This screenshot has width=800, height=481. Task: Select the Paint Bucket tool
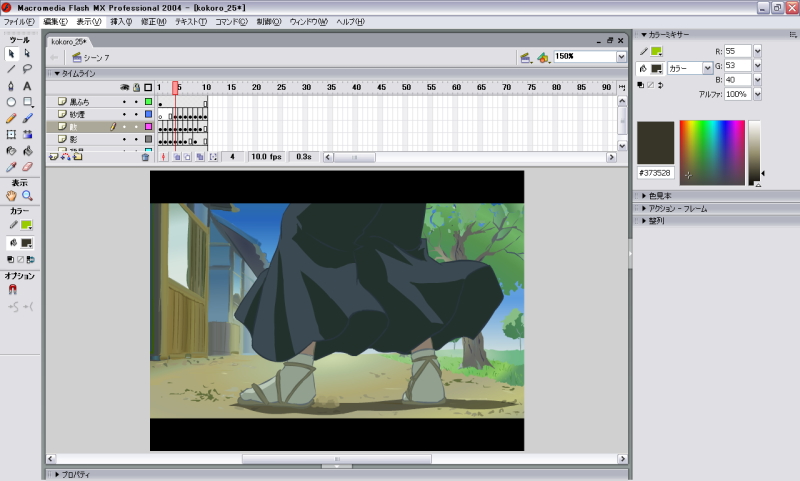(x=28, y=151)
